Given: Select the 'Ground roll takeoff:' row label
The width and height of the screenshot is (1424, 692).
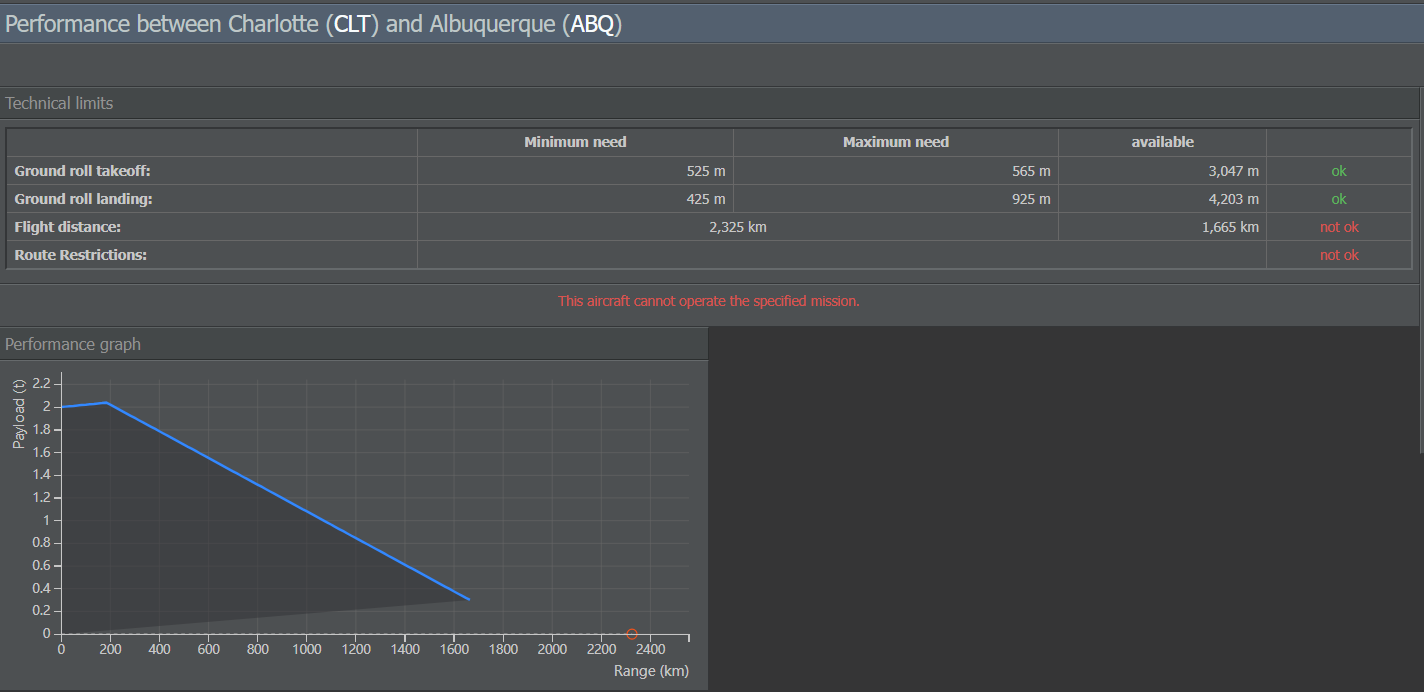Looking at the screenshot, I should point(82,171).
